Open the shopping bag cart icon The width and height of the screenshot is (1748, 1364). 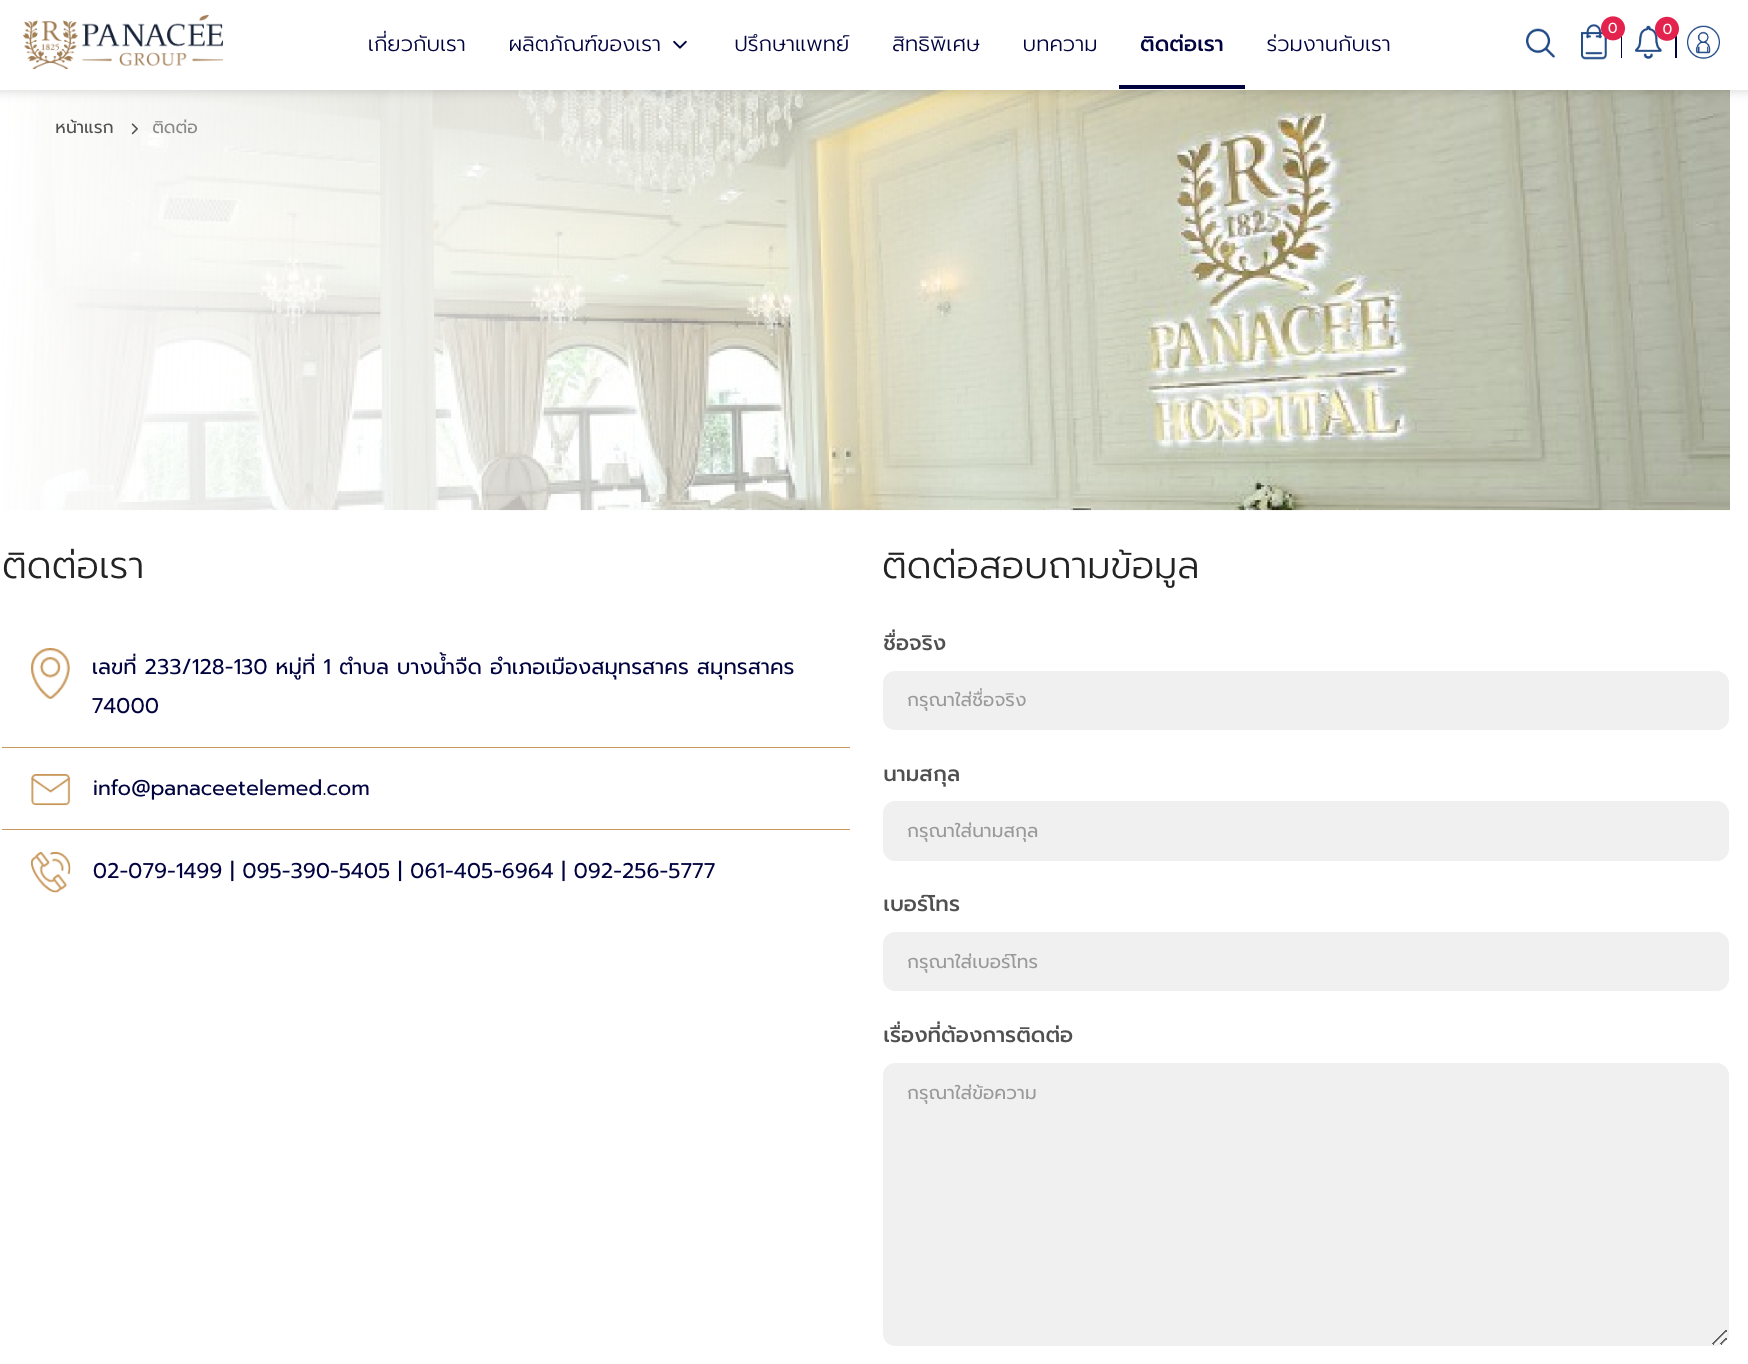point(1594,43)
